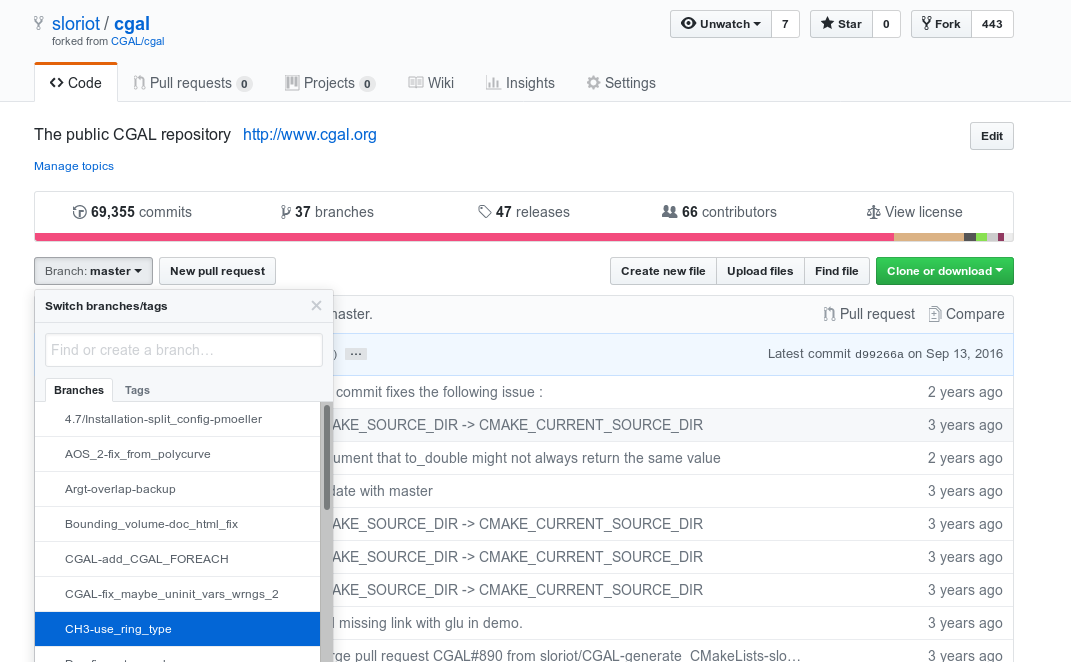This screenshot has height=662, width=1071.
Task: View the 37 branches link
Action: 327,212
